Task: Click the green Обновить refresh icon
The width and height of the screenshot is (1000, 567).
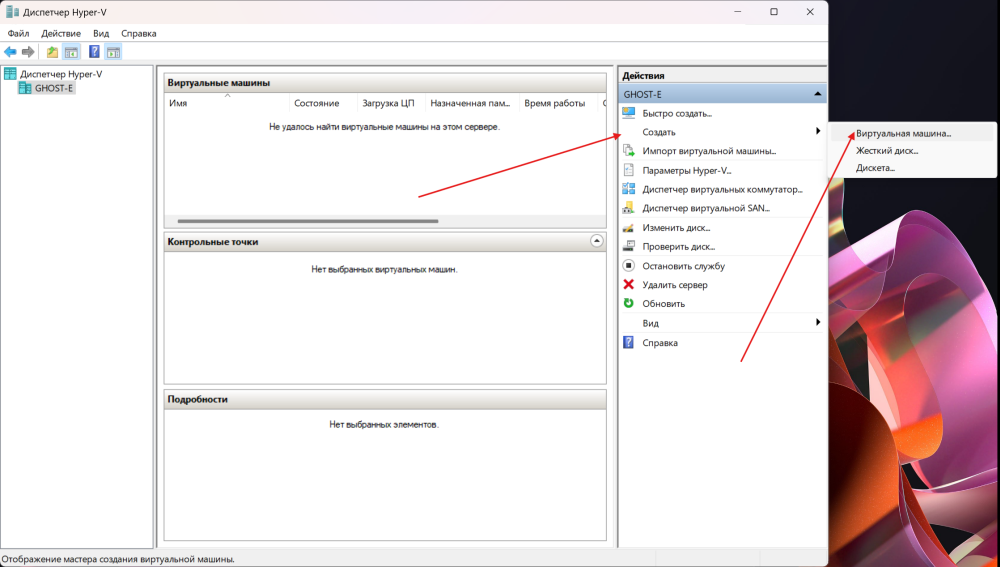Action: (629, 303)
